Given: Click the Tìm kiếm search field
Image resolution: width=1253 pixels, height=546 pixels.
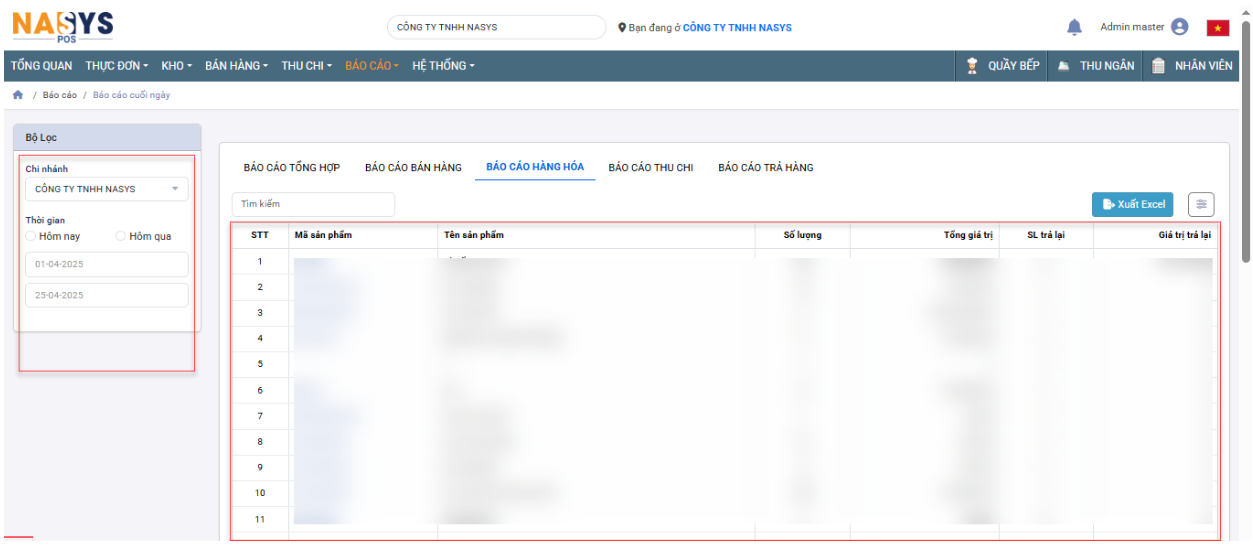Looking at the screenshot, I should tap(313, 204).
